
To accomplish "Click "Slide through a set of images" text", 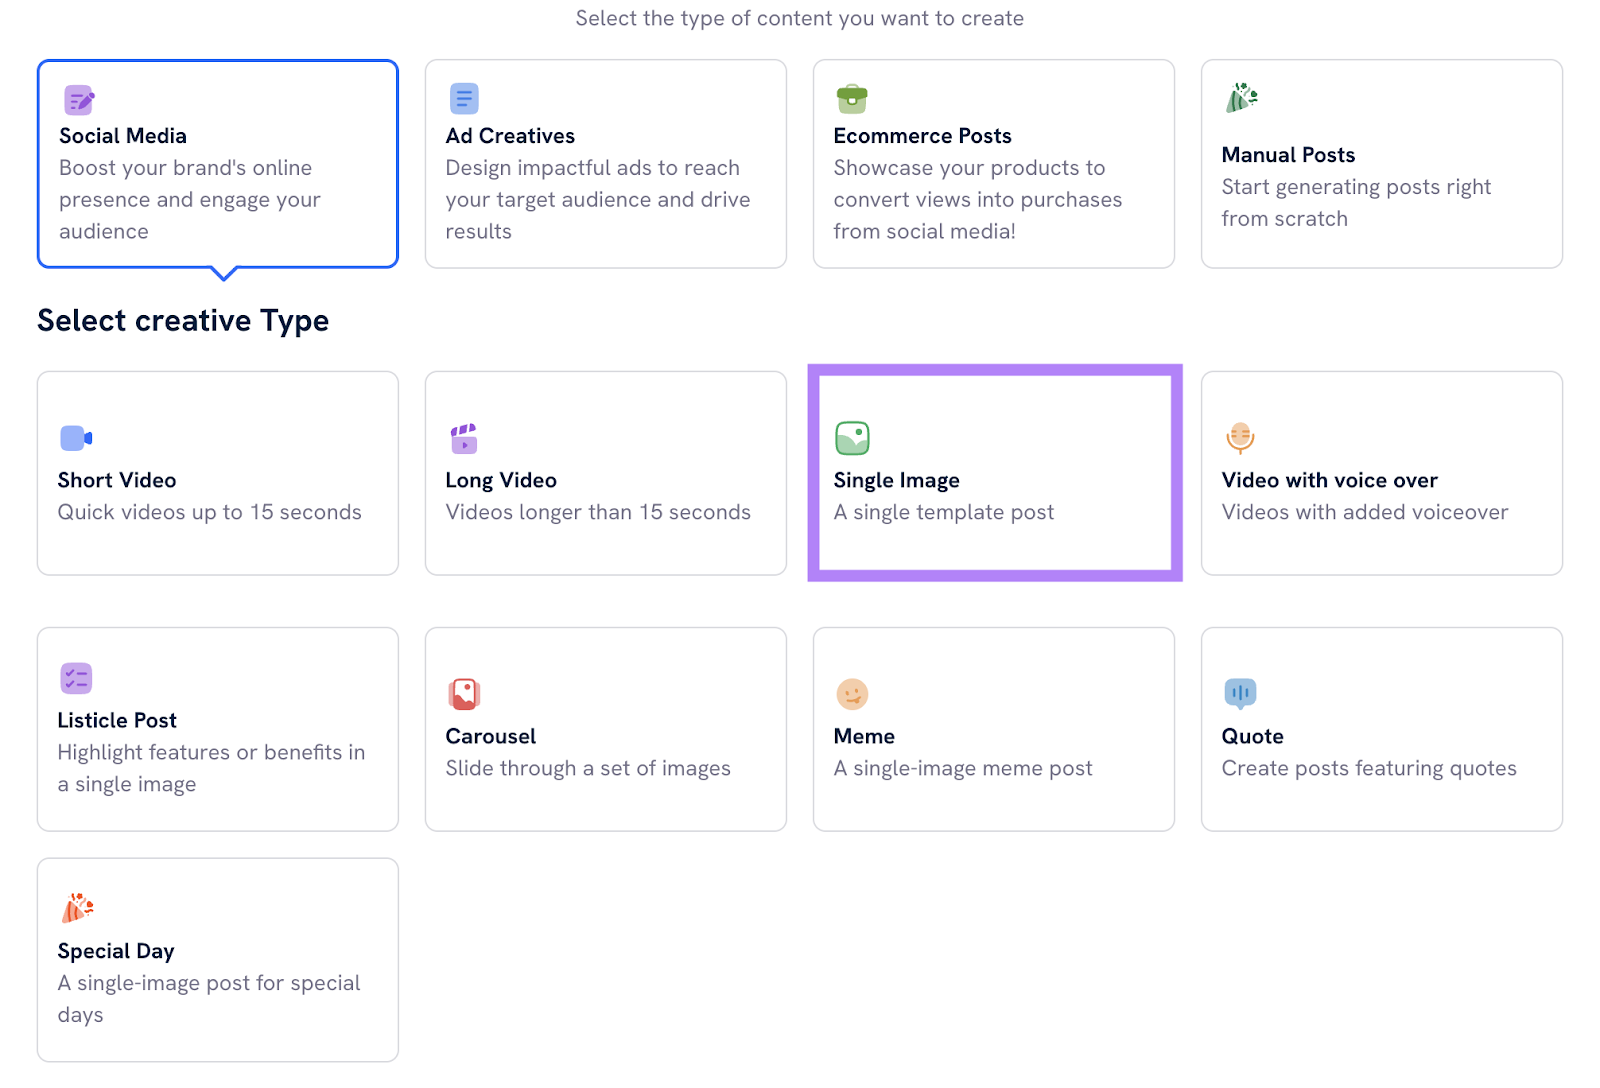I will [588, 768].
